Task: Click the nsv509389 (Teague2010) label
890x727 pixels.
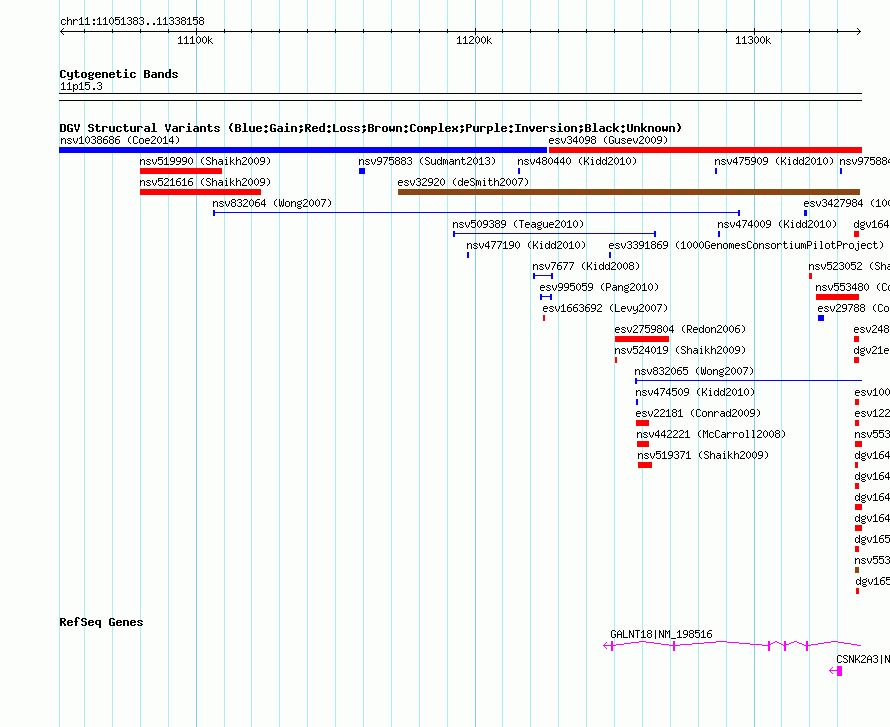Action: coord(518,224)
